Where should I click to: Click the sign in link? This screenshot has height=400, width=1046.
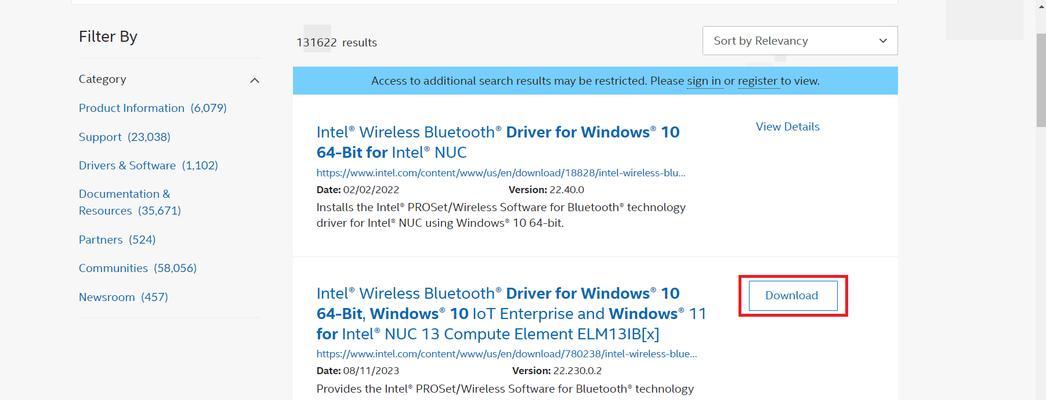coord(704,81)
